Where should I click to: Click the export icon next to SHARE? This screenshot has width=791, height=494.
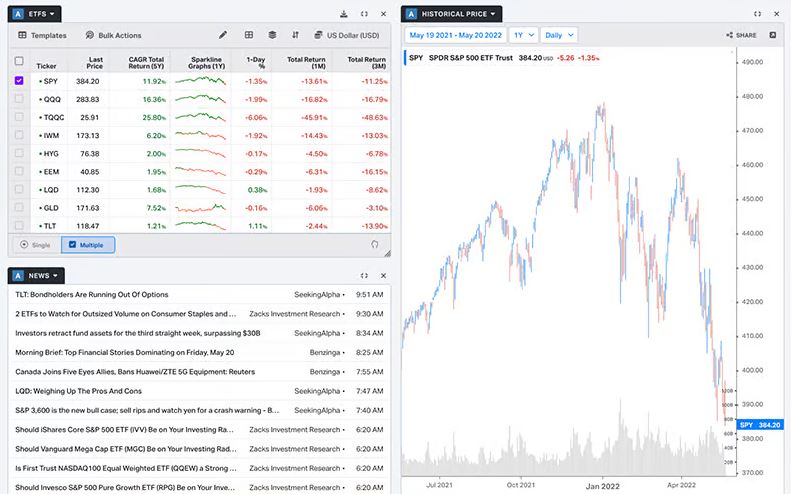pyautogui.click(x=773, y=35)
